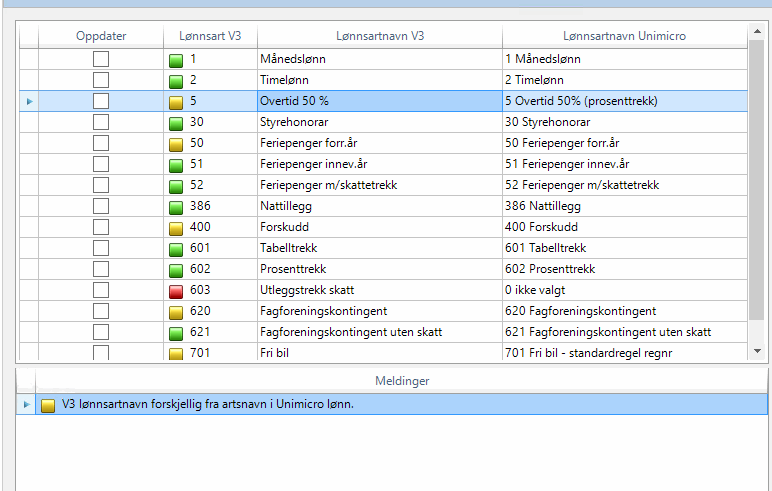The image size is (772, 491).
Task: Sort by Lønnsart V3 column header
Action: click(210, 36)
